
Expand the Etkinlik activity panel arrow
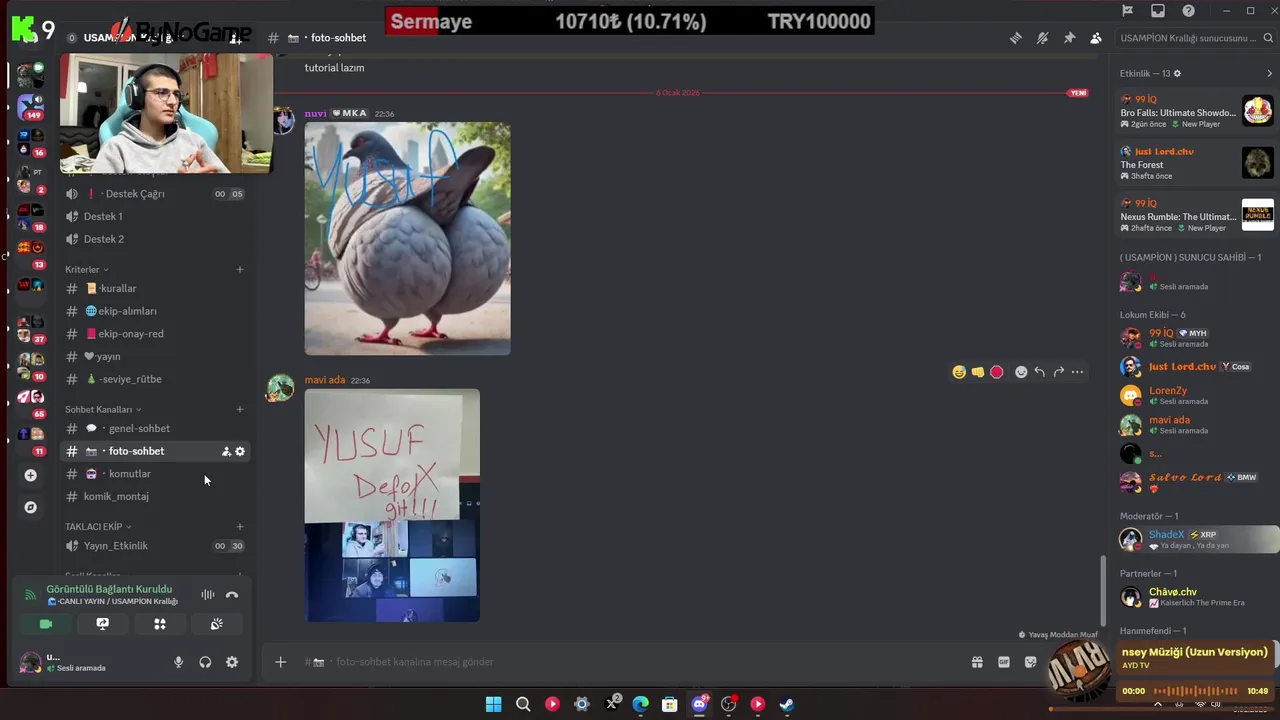click(1270, 73)
